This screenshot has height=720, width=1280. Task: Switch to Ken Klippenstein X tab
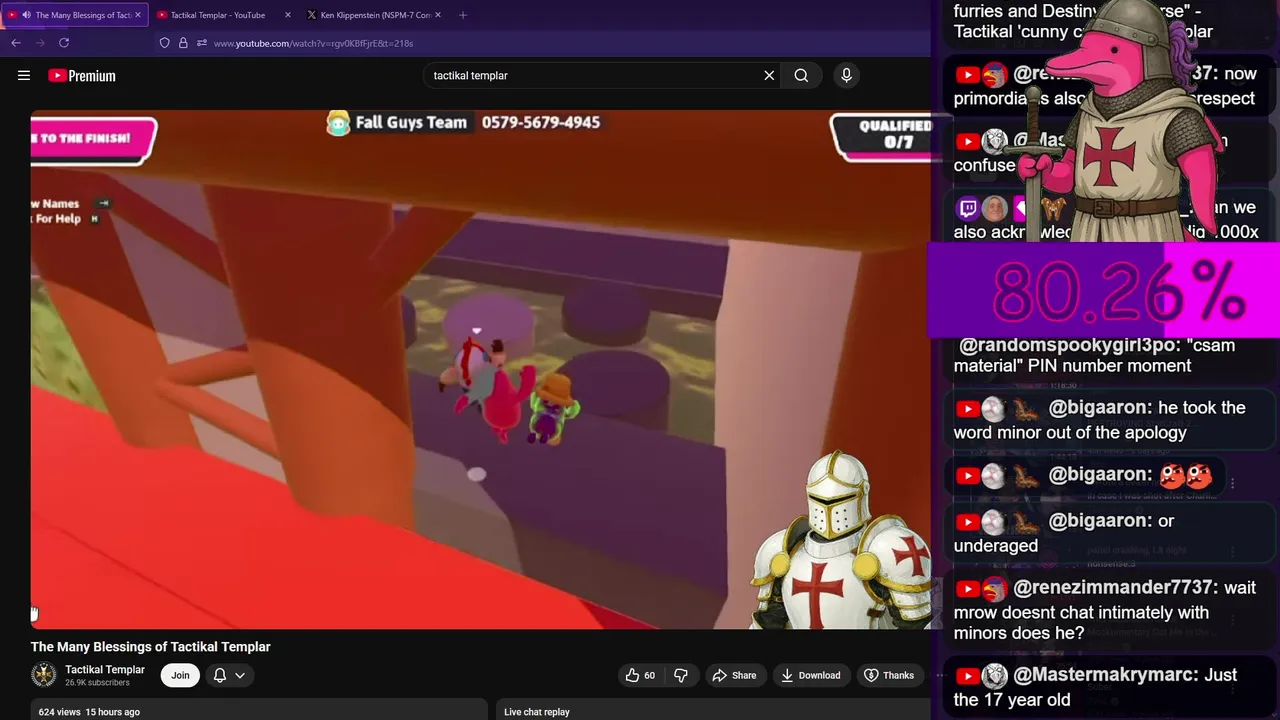pos(374,15)
